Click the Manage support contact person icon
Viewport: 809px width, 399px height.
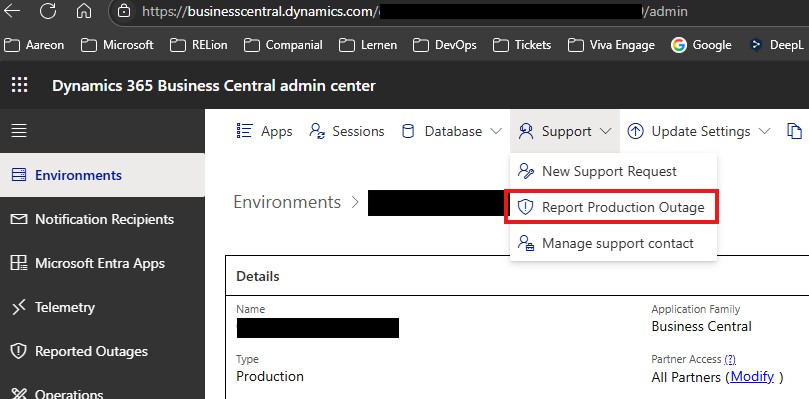click(526, 243)
